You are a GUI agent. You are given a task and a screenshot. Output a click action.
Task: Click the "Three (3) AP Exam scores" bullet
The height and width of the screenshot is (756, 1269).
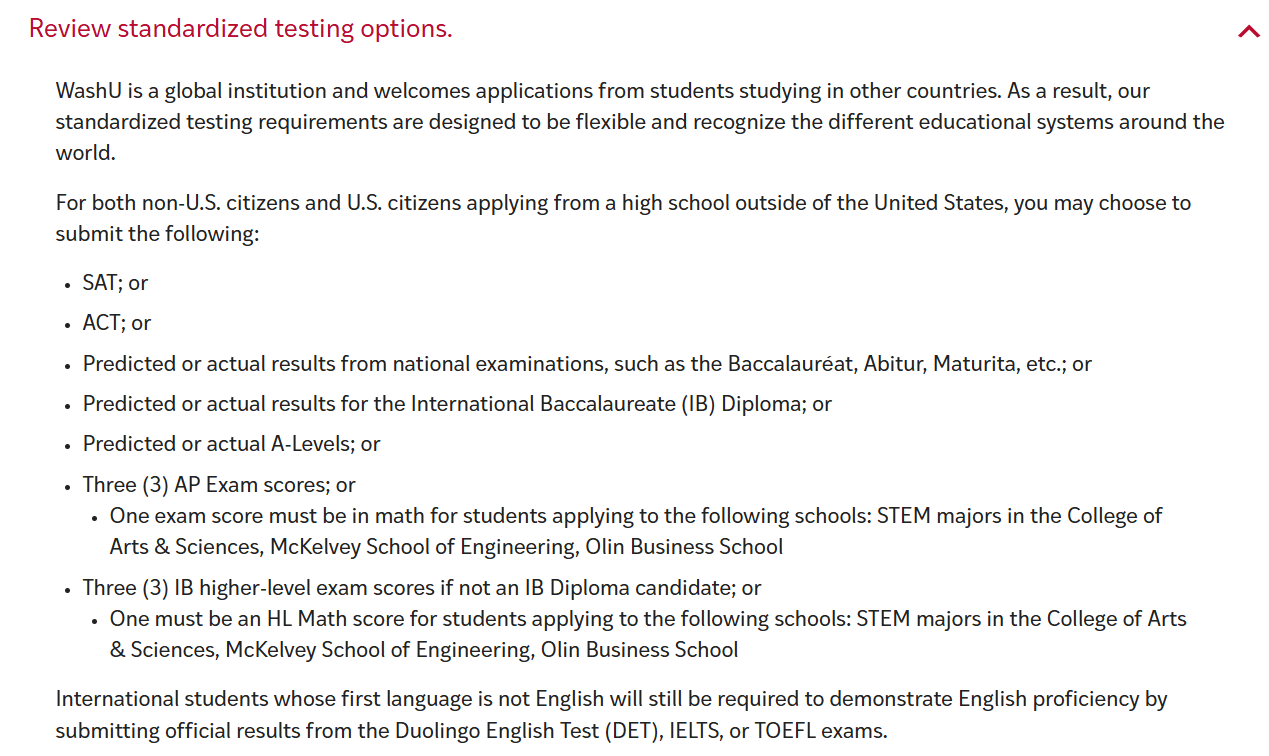coord(219,485)
